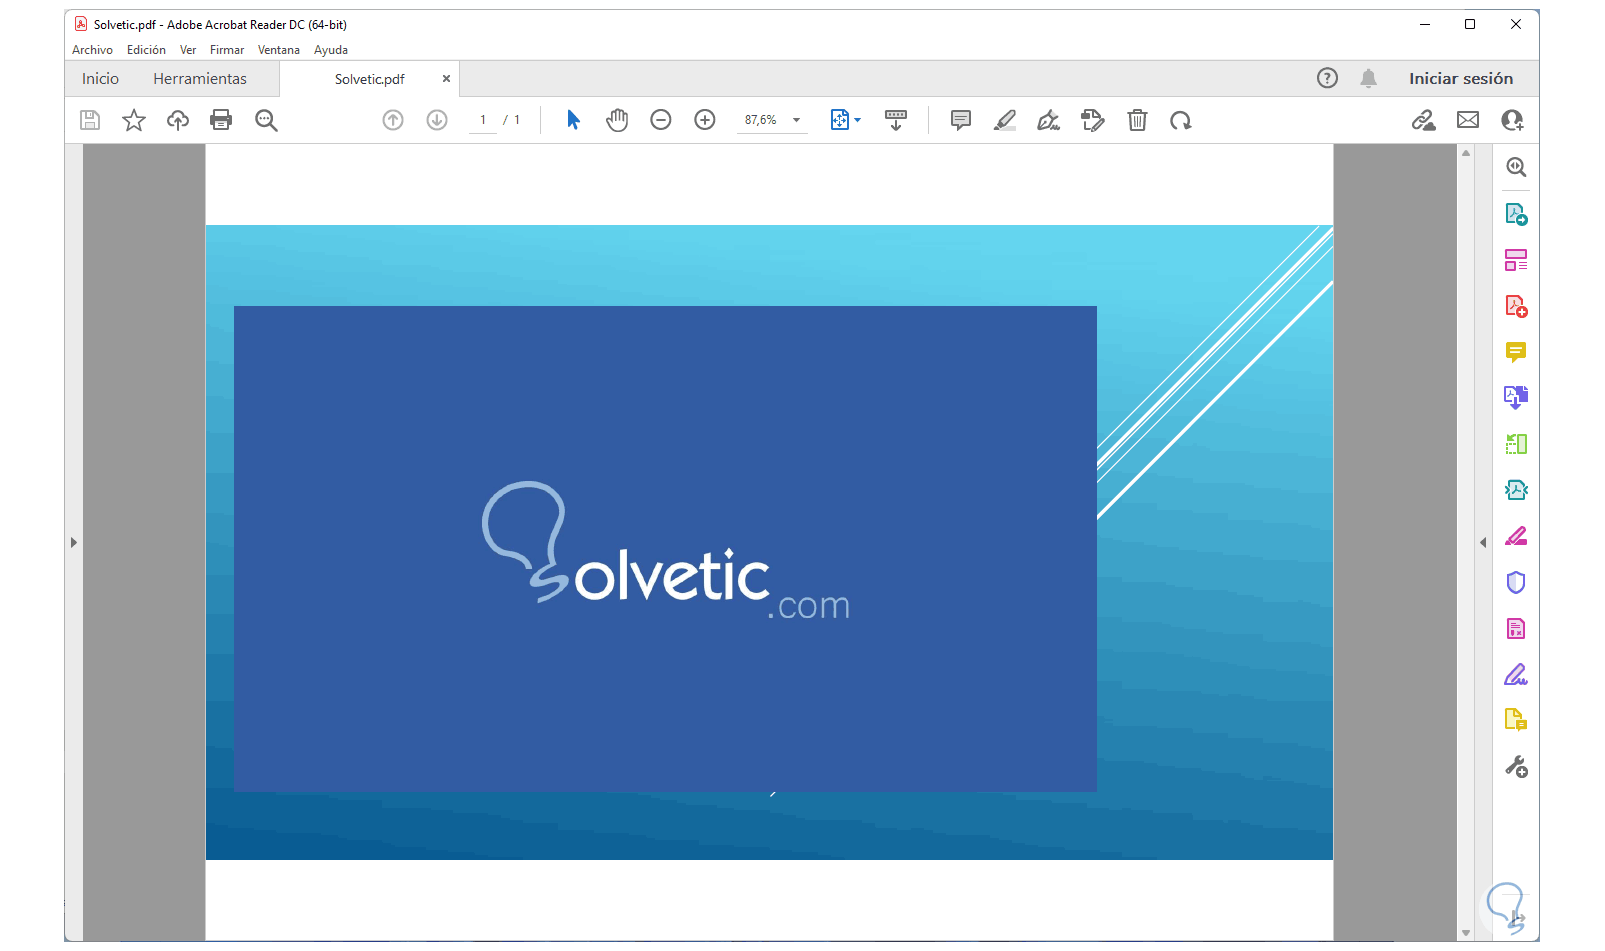Open the Ayuda menu
This screenshot has height=951, width=1605.
coord(331,50)
